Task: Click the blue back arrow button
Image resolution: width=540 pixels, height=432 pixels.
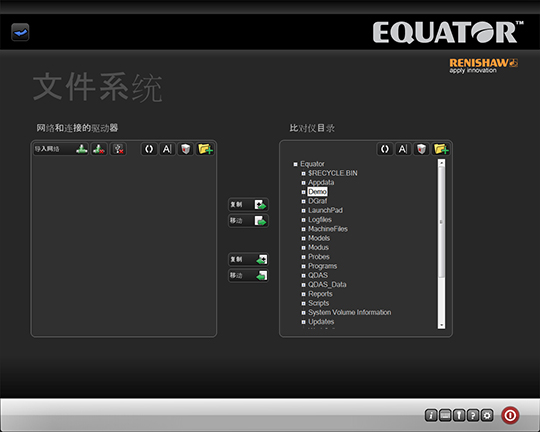Action: point(20,32)
